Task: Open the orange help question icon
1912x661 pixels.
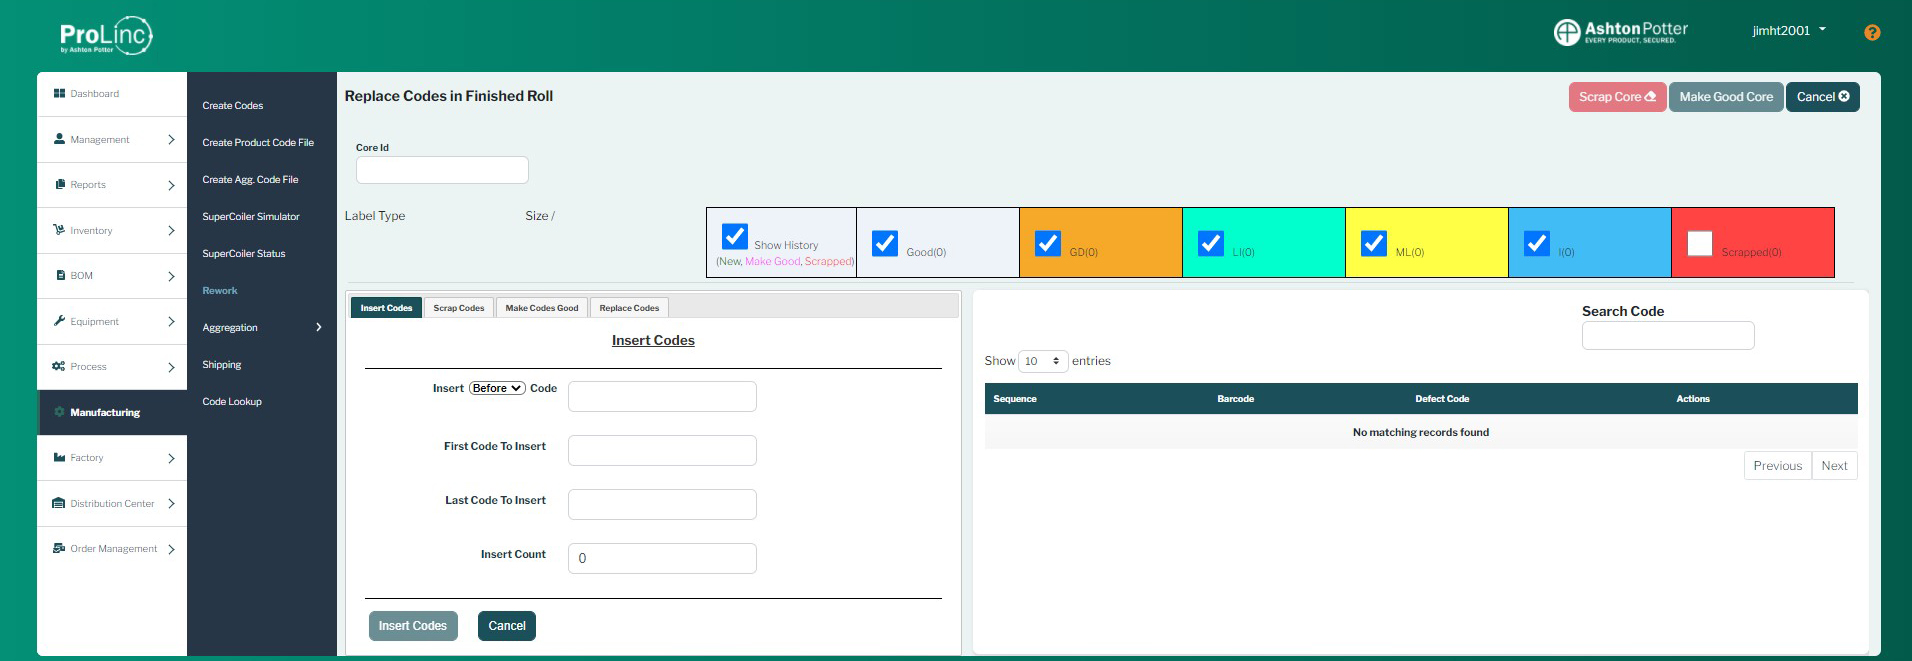Action: [x=1872, y=32]
